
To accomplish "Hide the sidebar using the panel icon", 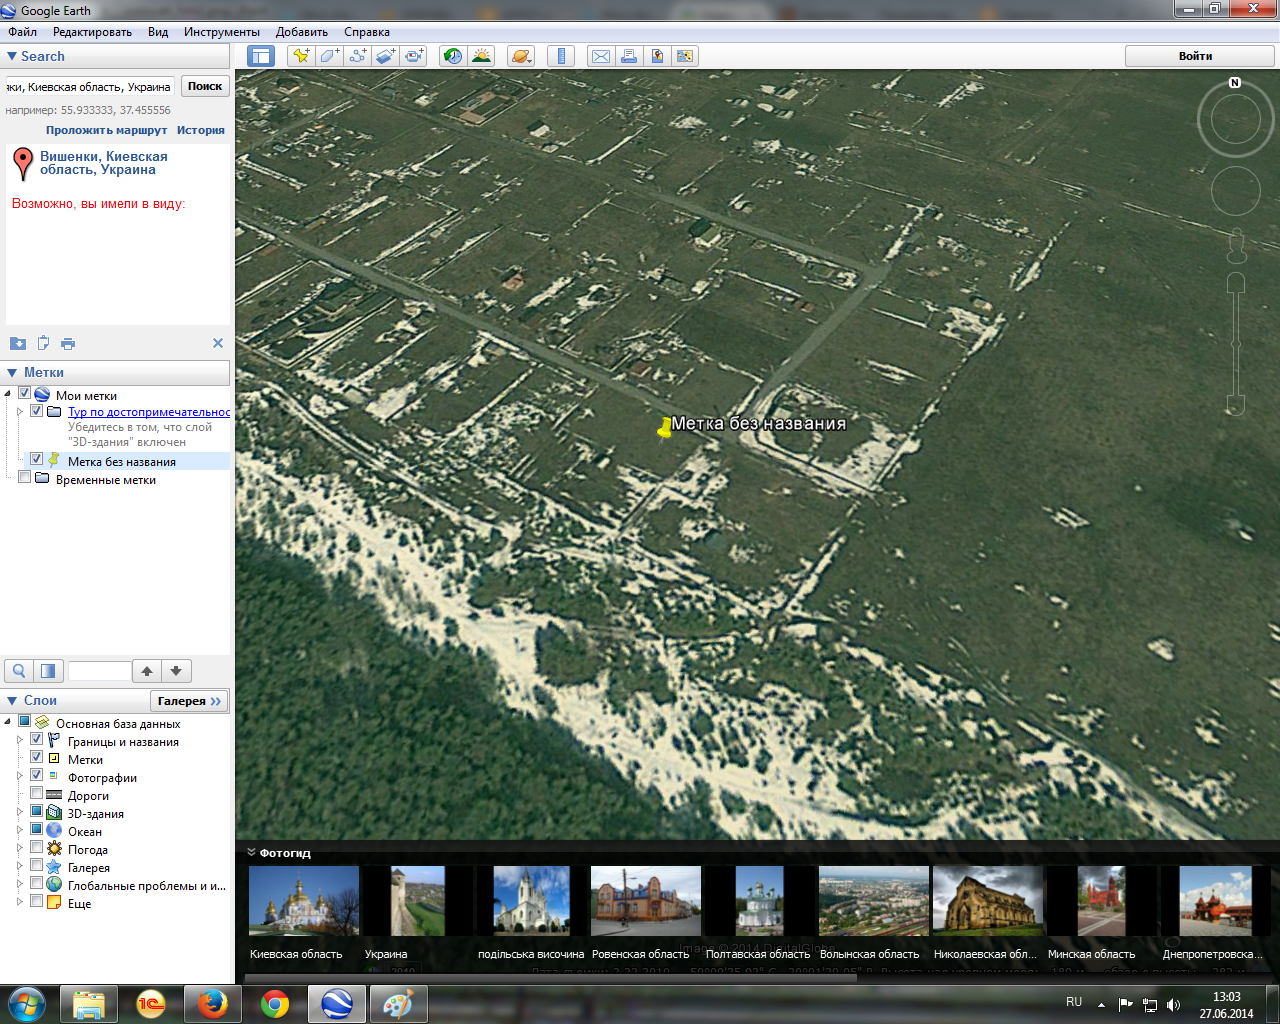I will click(x=261, y=56).
